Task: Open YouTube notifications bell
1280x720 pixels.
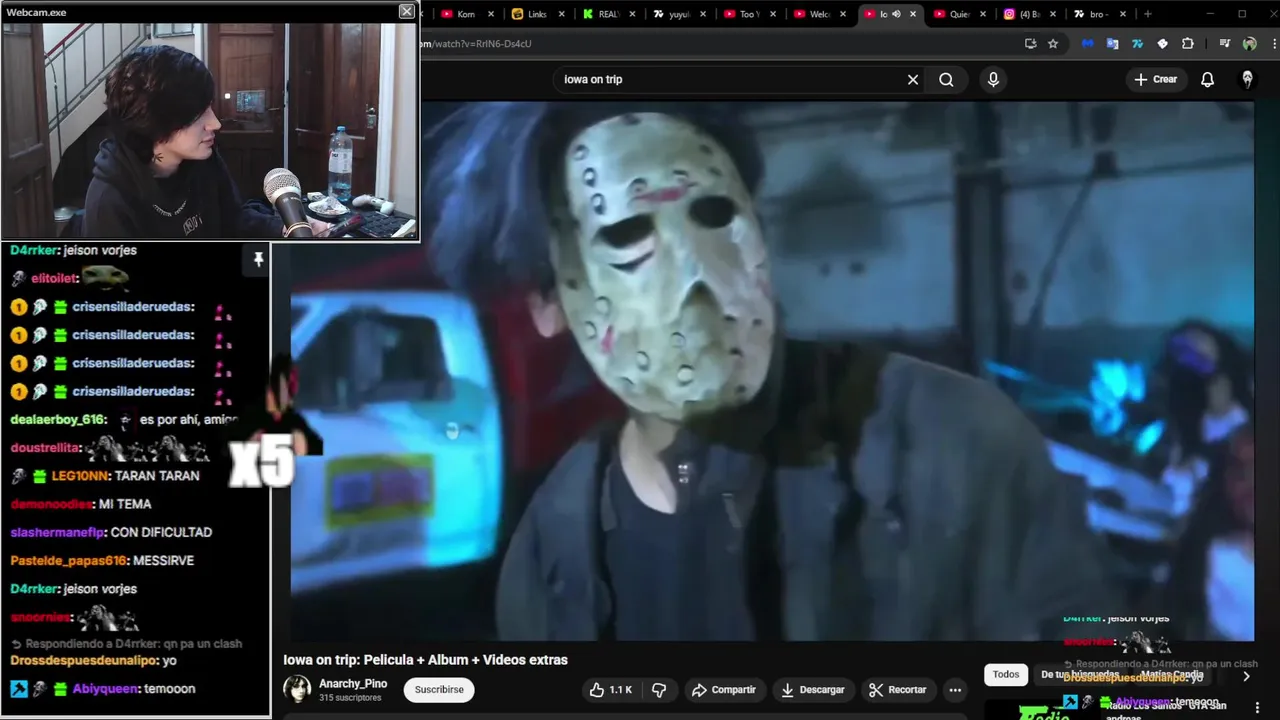Action: coord(1207,80)
